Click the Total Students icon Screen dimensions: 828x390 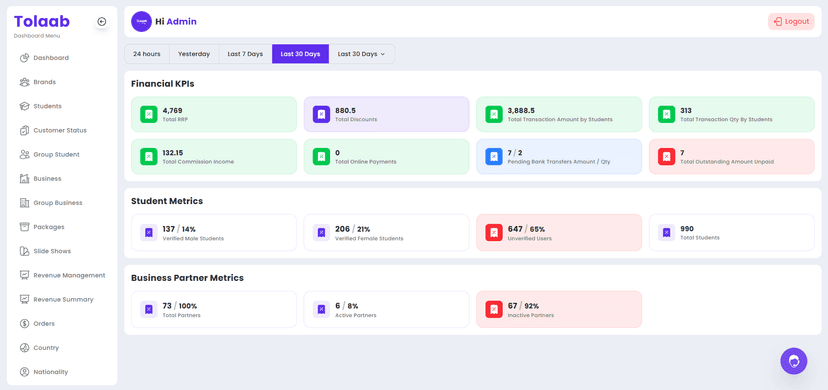pos(666,233)
